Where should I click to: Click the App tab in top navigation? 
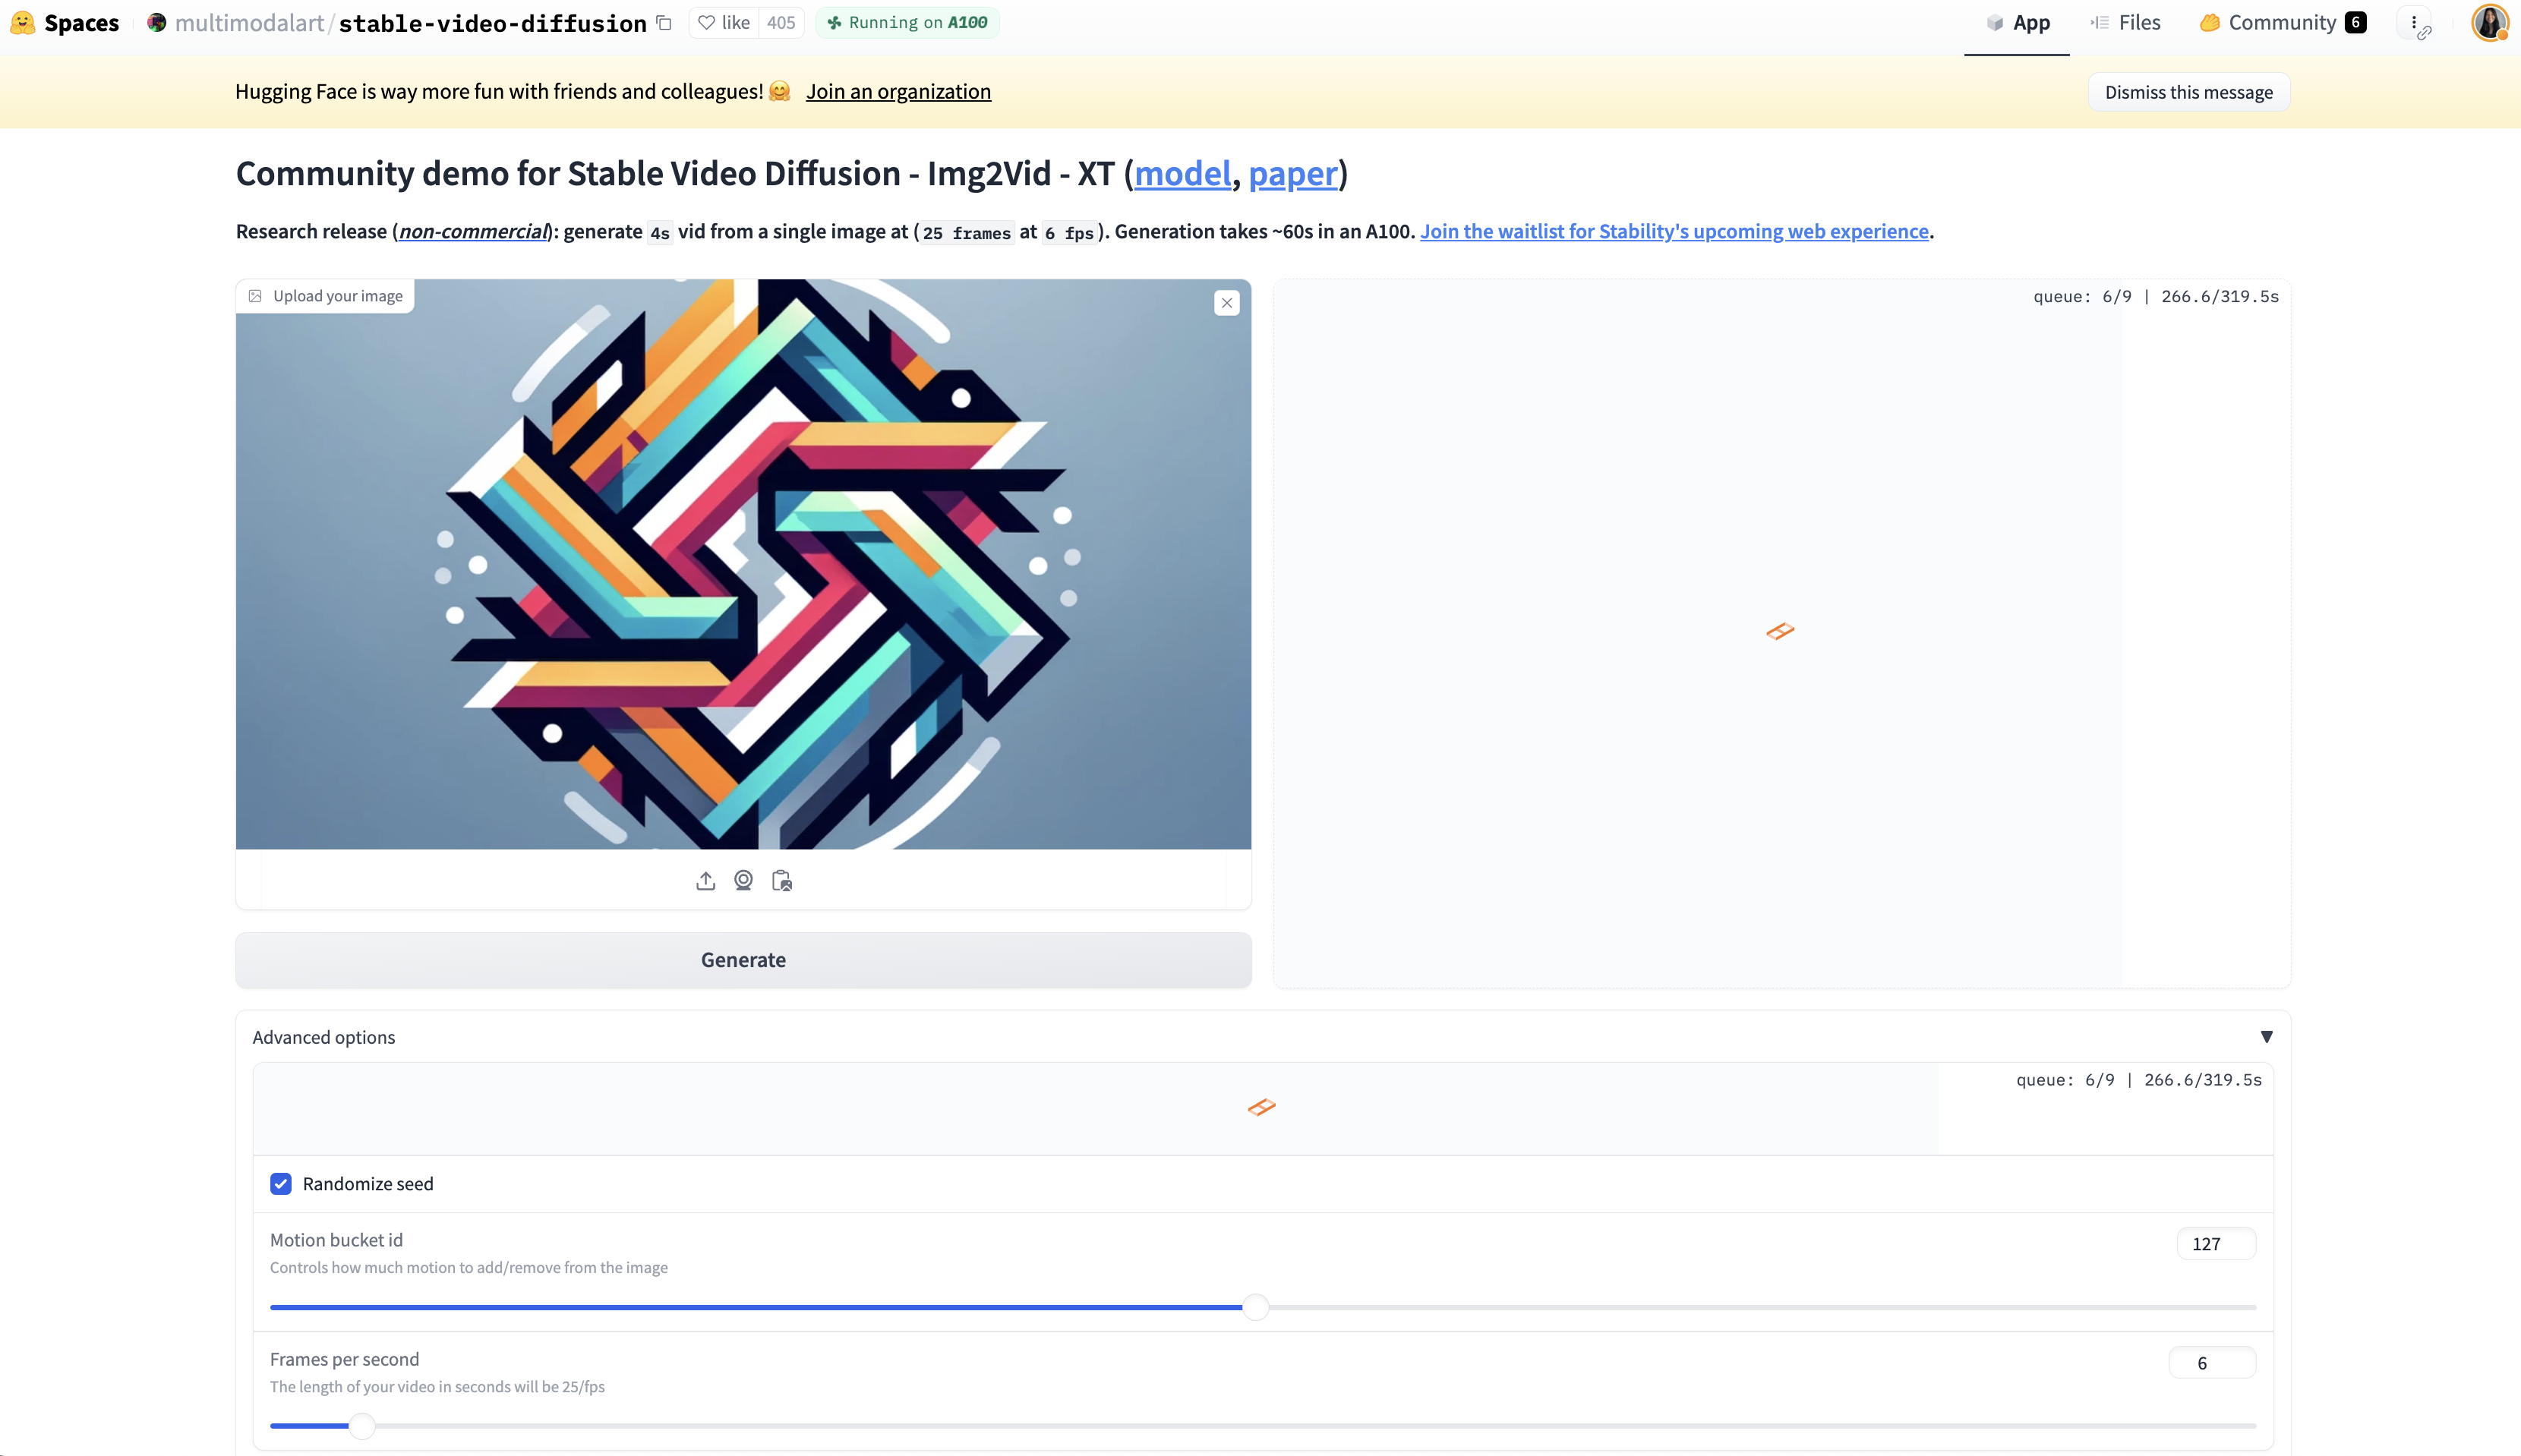[x=2017, y=23]
